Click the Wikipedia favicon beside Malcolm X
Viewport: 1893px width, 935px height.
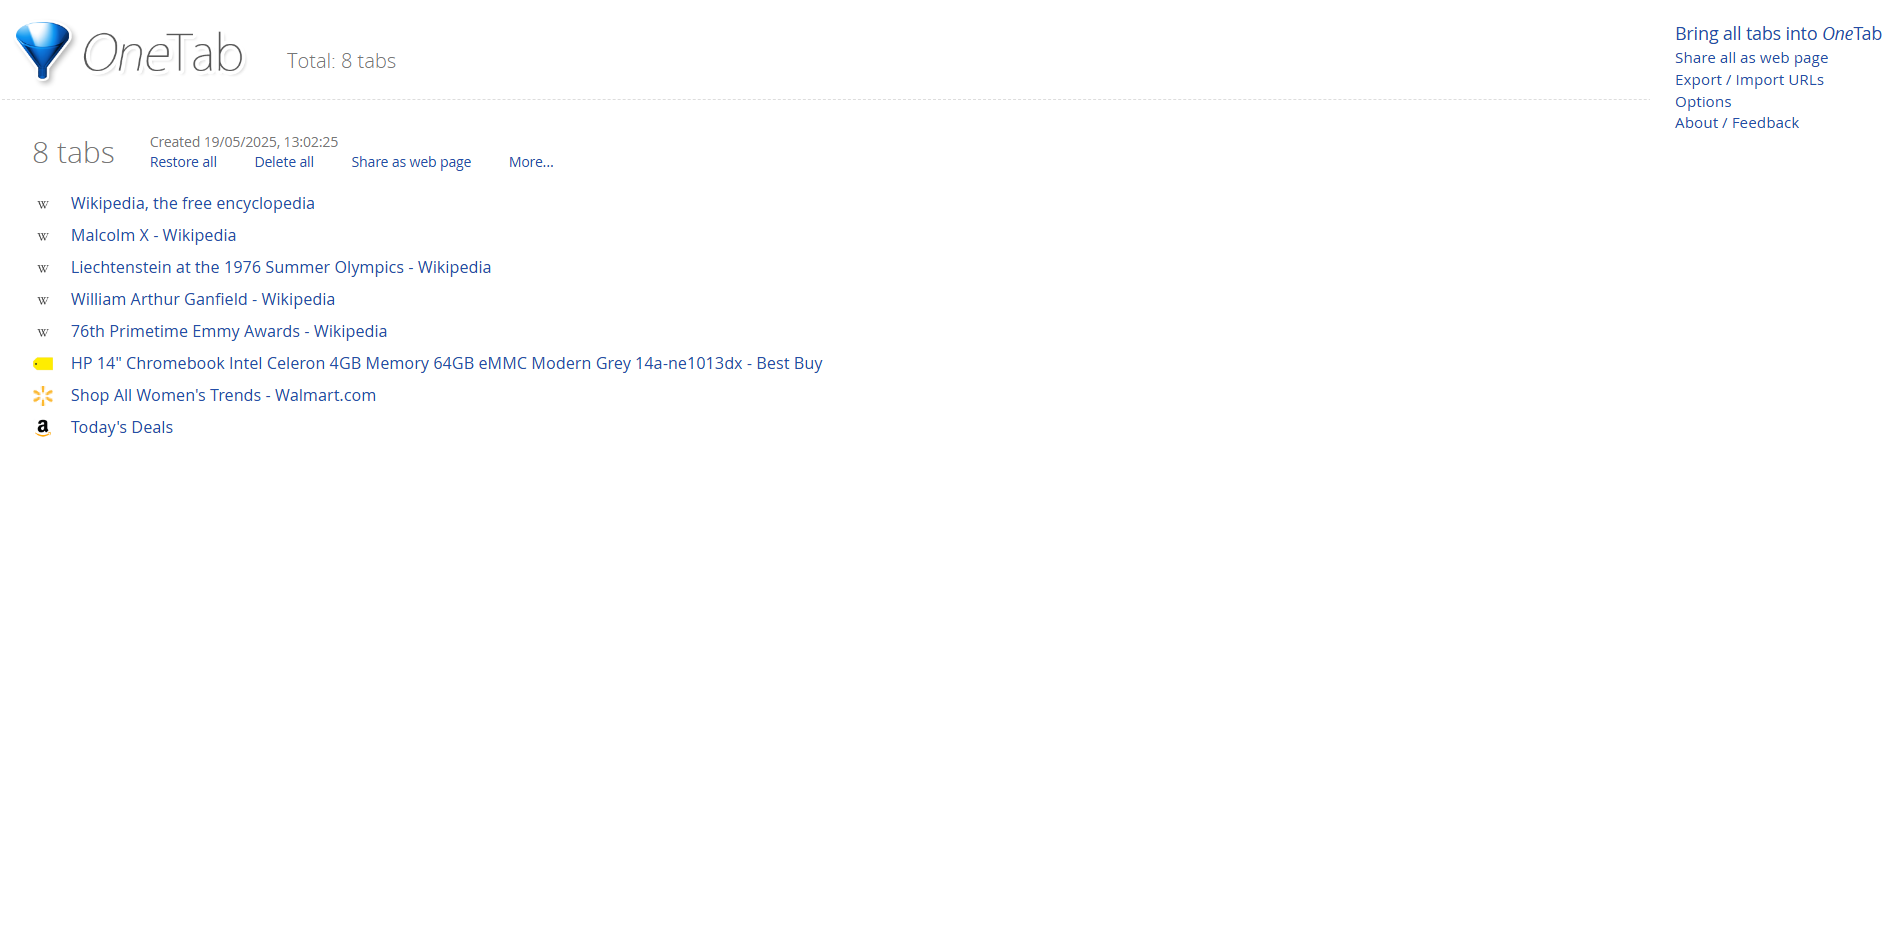[x=43, y=236]
